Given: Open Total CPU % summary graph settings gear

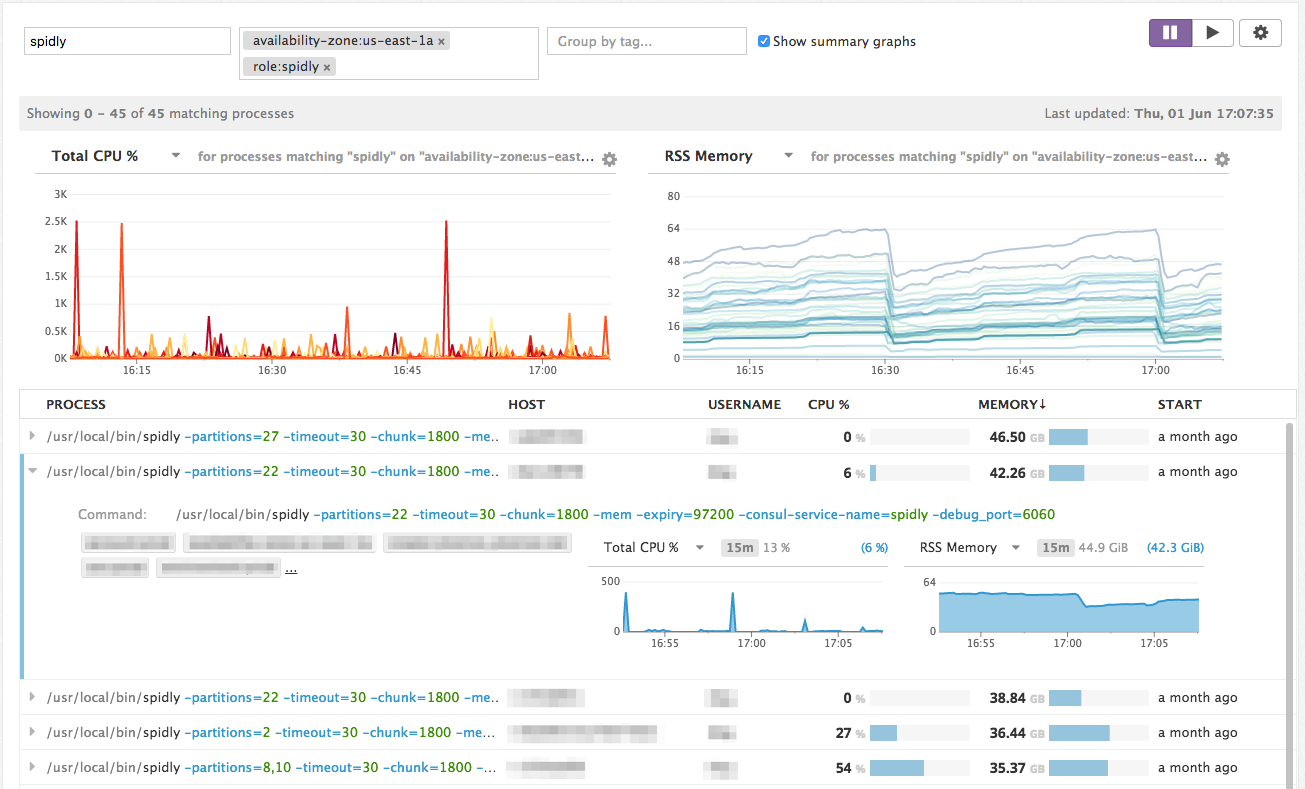Looking at the screenshot, I should coord(609,160).
